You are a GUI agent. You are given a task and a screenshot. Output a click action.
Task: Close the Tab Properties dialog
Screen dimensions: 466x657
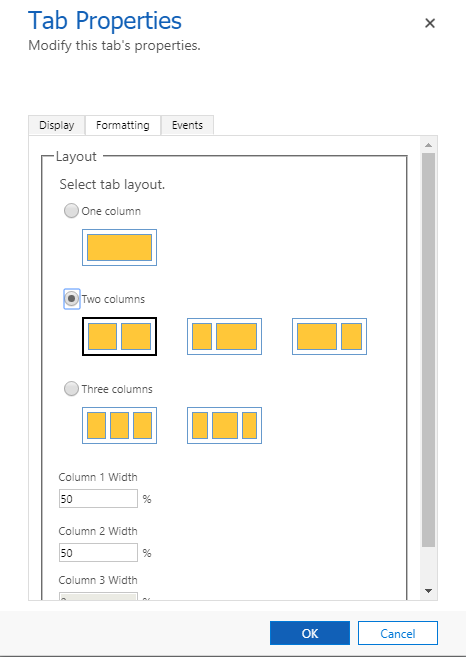[x=430, y=23]
